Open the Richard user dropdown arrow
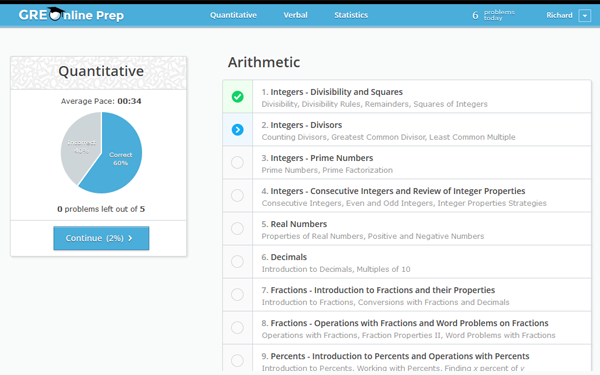Viewport: 600px width, 375px height. (x=585, y=16)
